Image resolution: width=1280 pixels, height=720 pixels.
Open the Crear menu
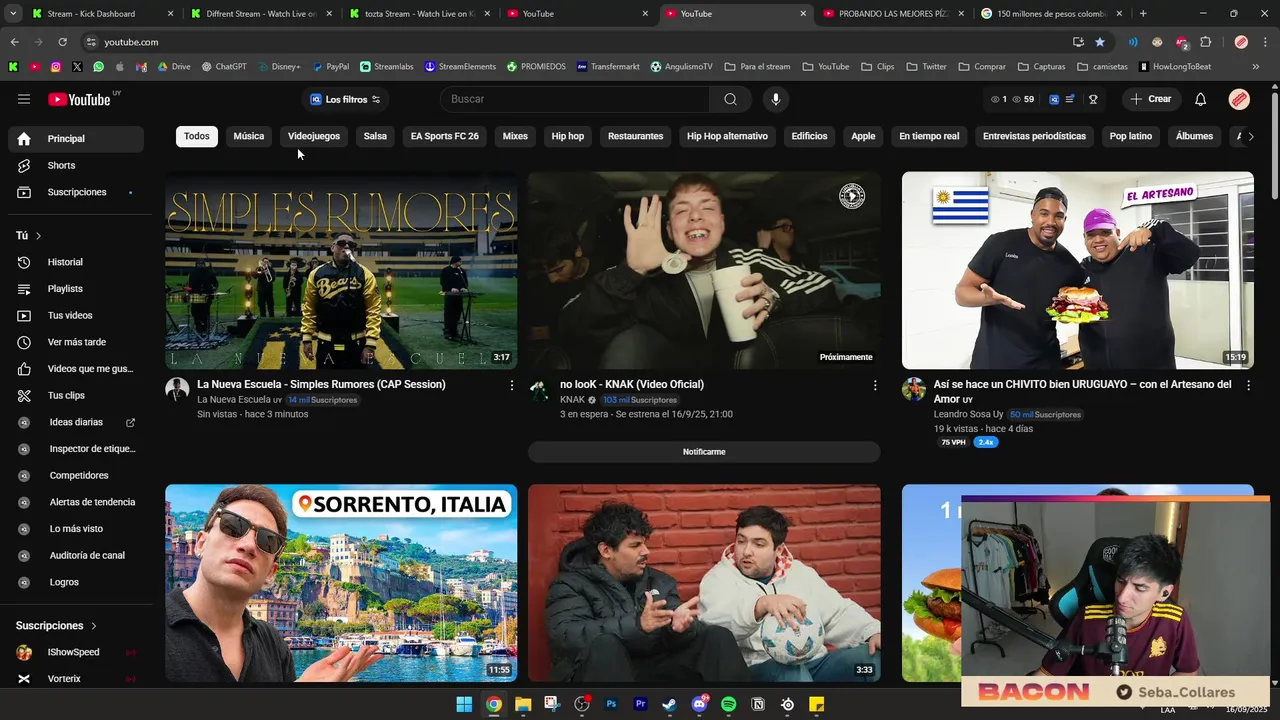click(x=1150, y=99)
